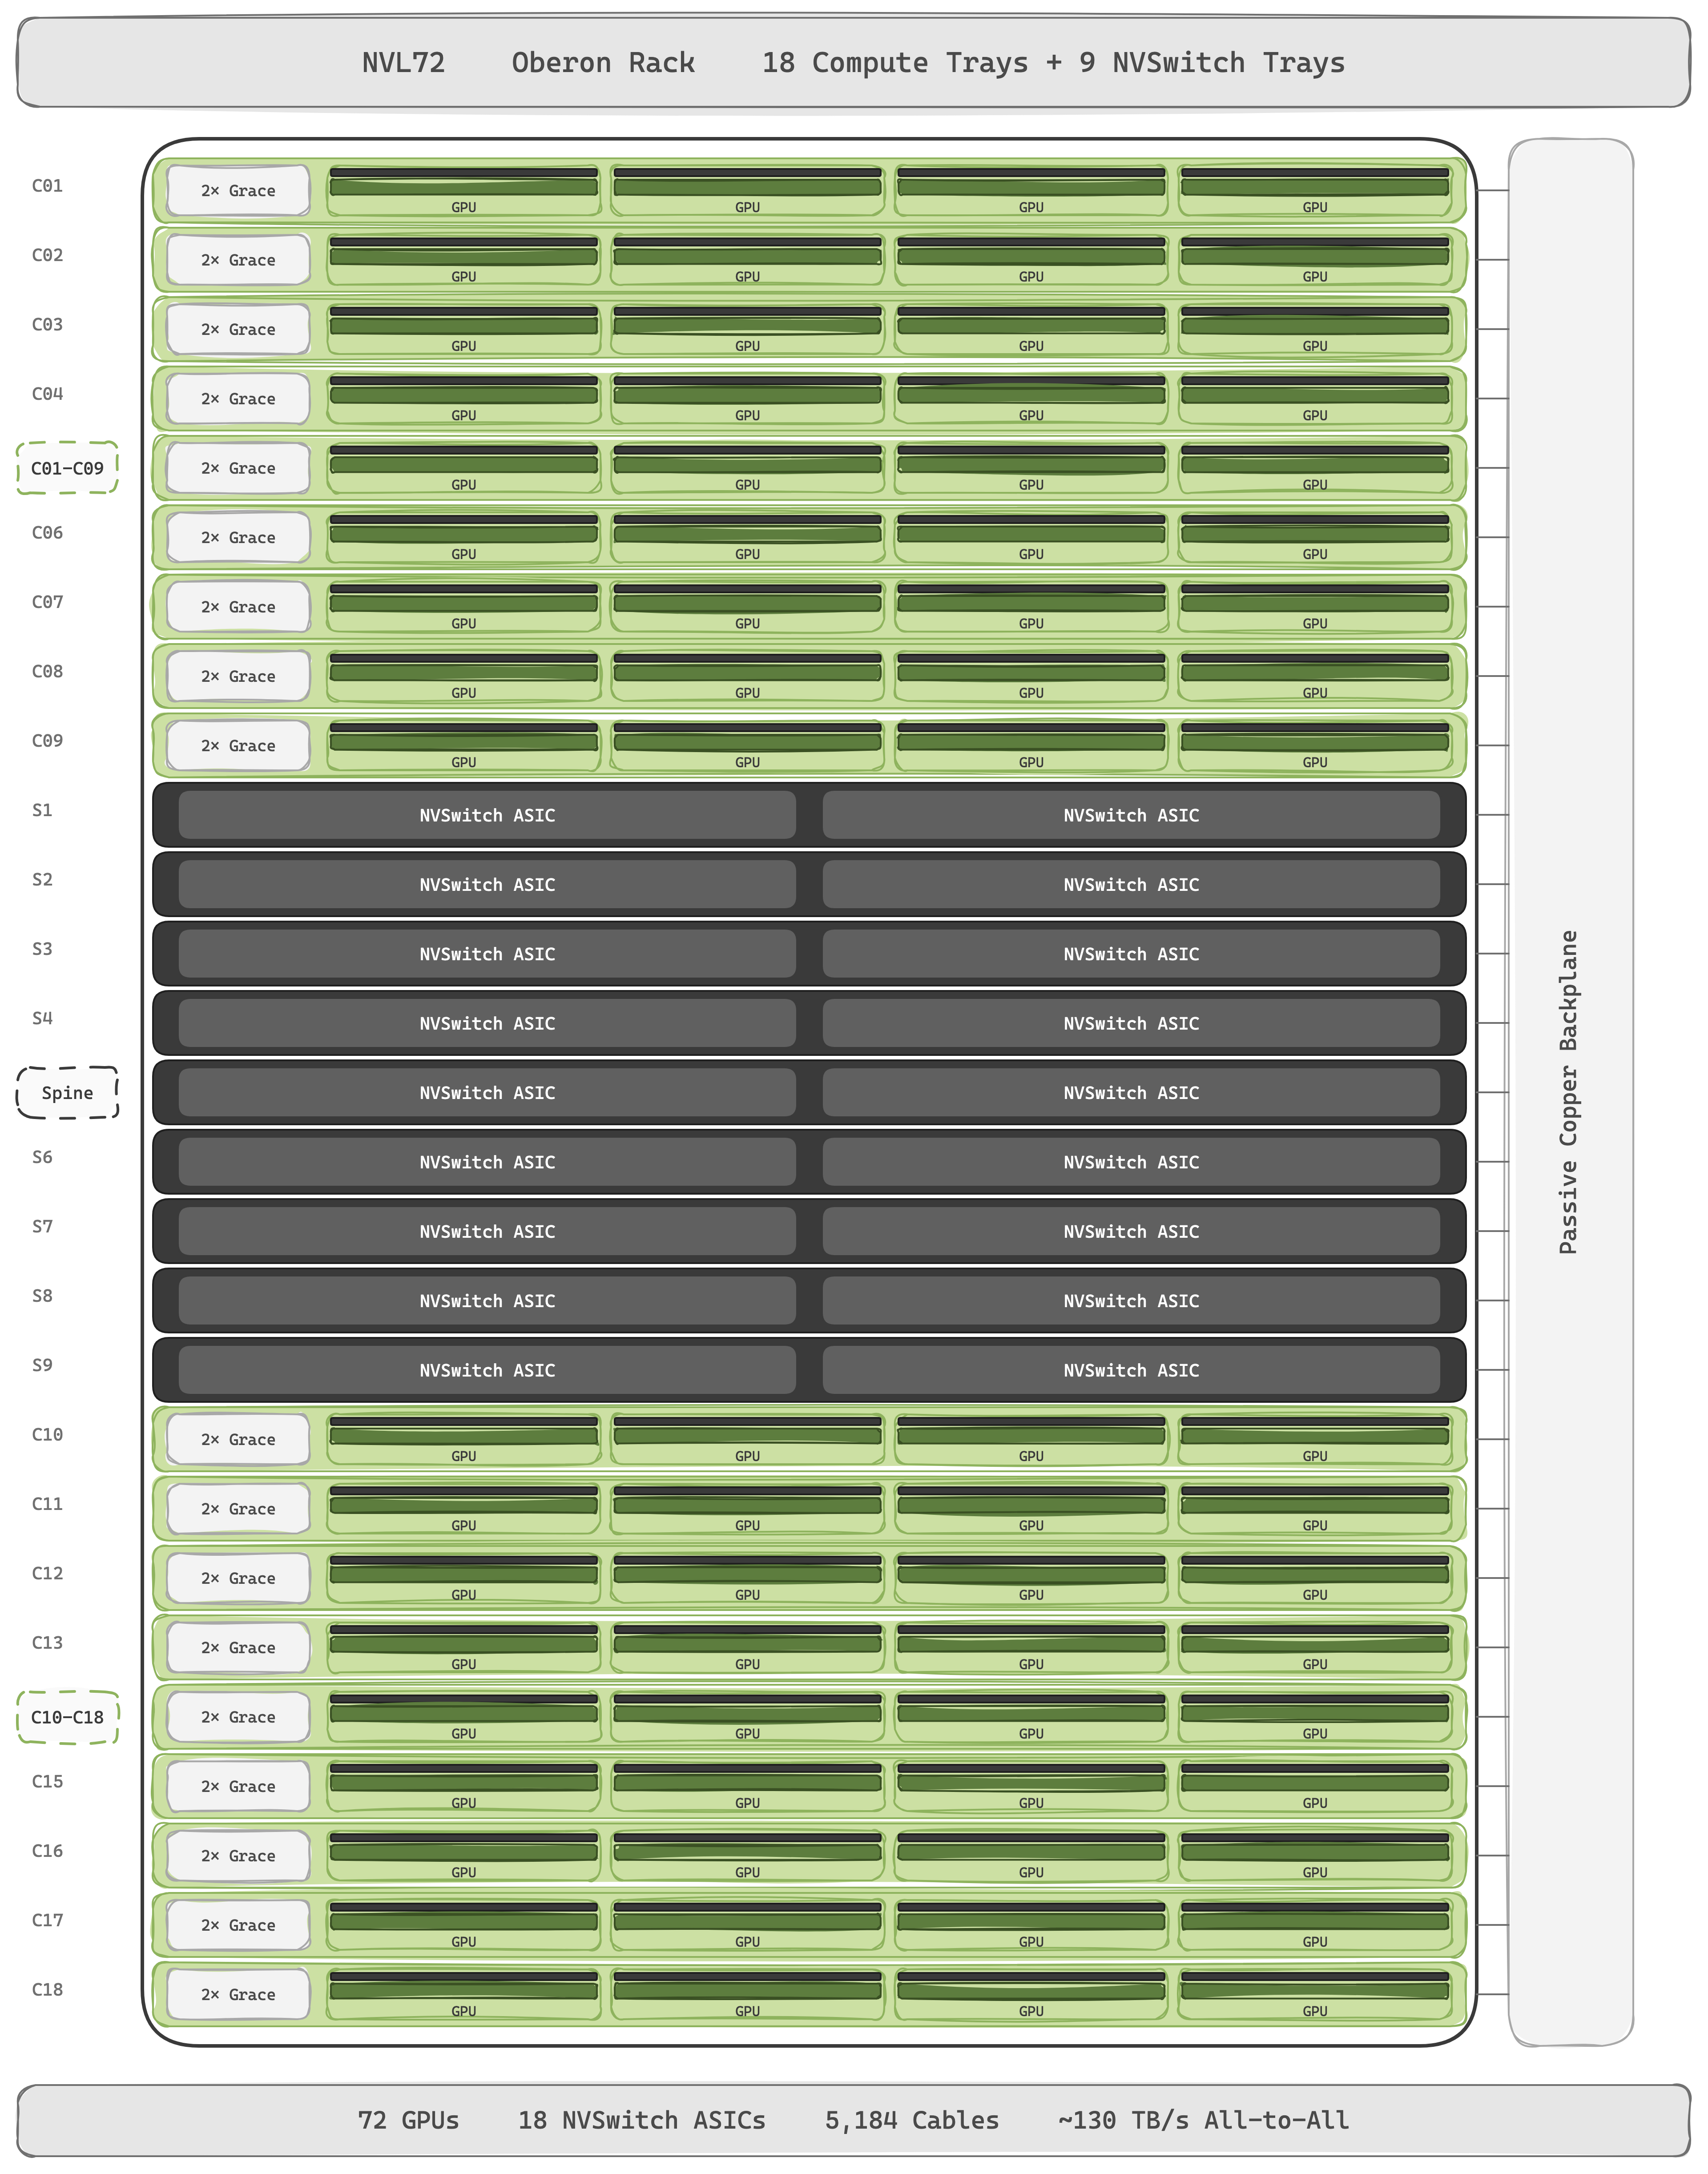The width and height of the screenshot is (1708, 2174).
Task: Click the 2× Grace box in row C09
Action: pos(238,746)
